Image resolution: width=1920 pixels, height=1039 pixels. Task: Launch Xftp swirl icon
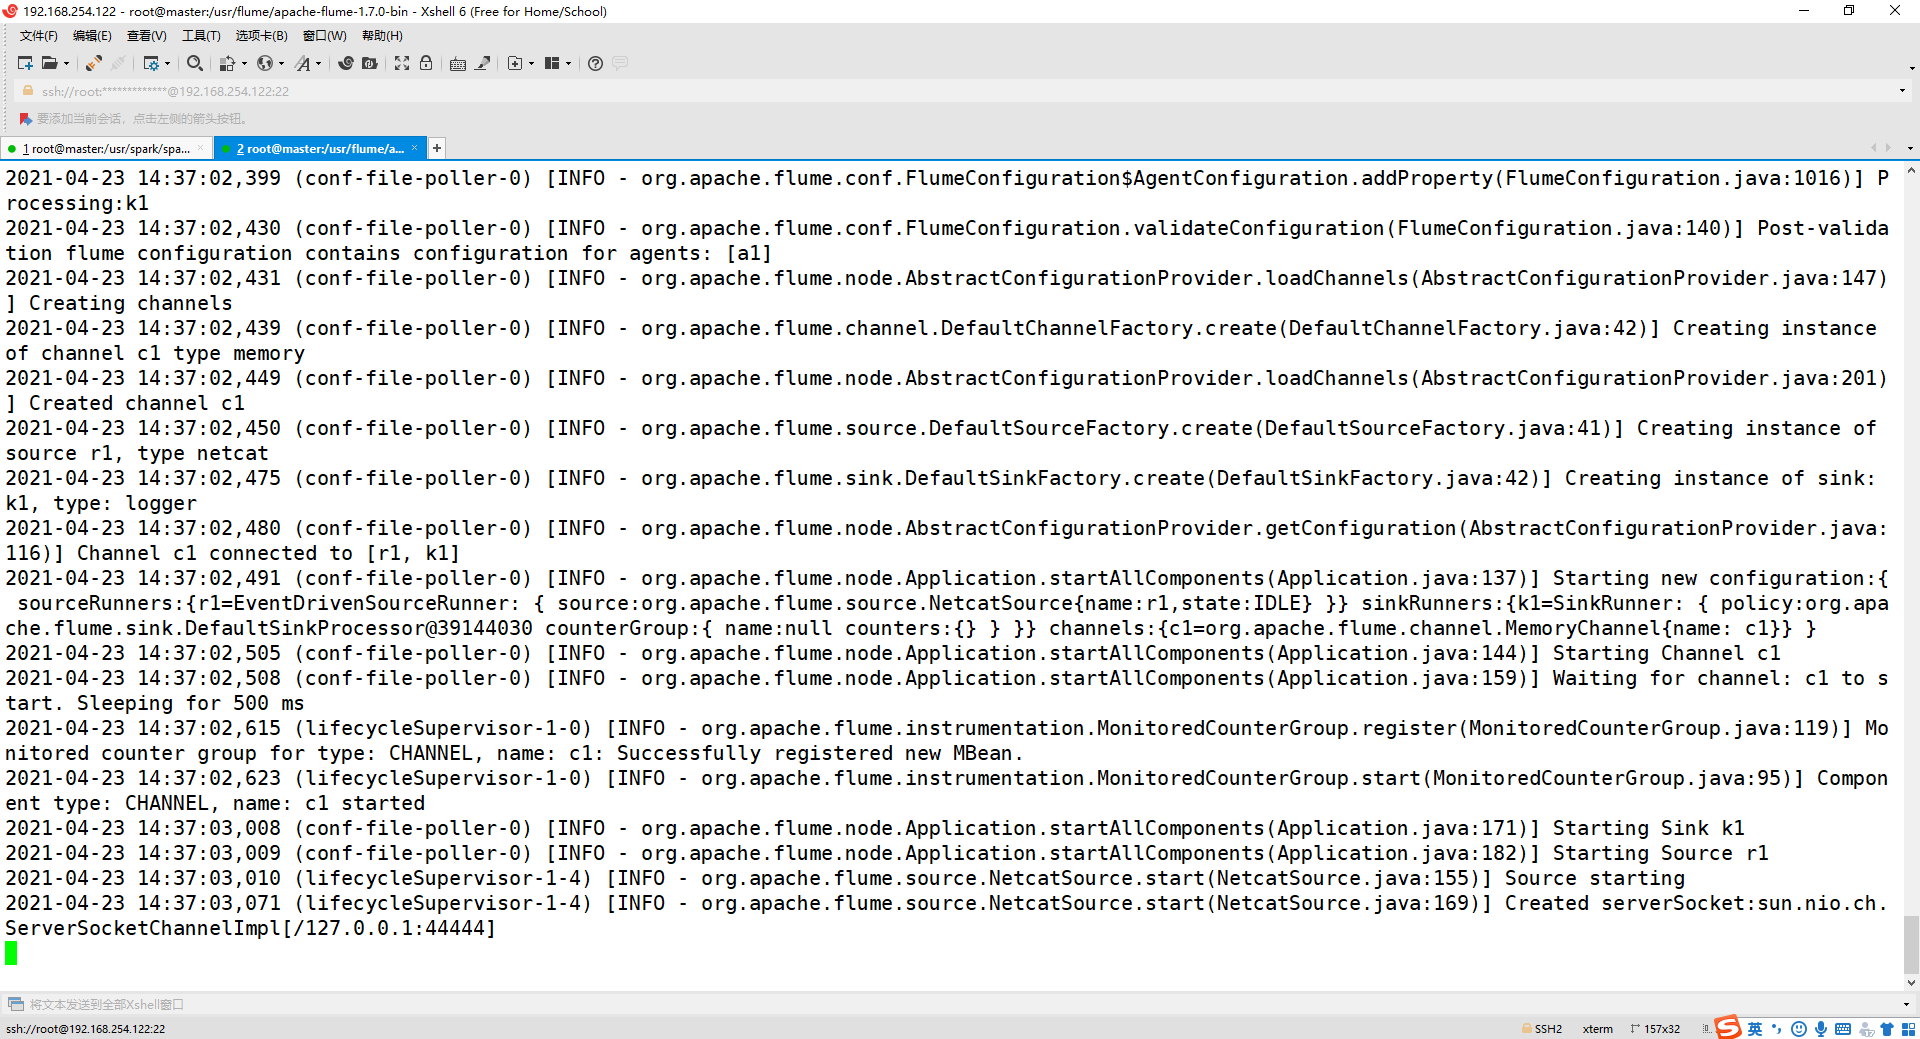coord(346,63)
